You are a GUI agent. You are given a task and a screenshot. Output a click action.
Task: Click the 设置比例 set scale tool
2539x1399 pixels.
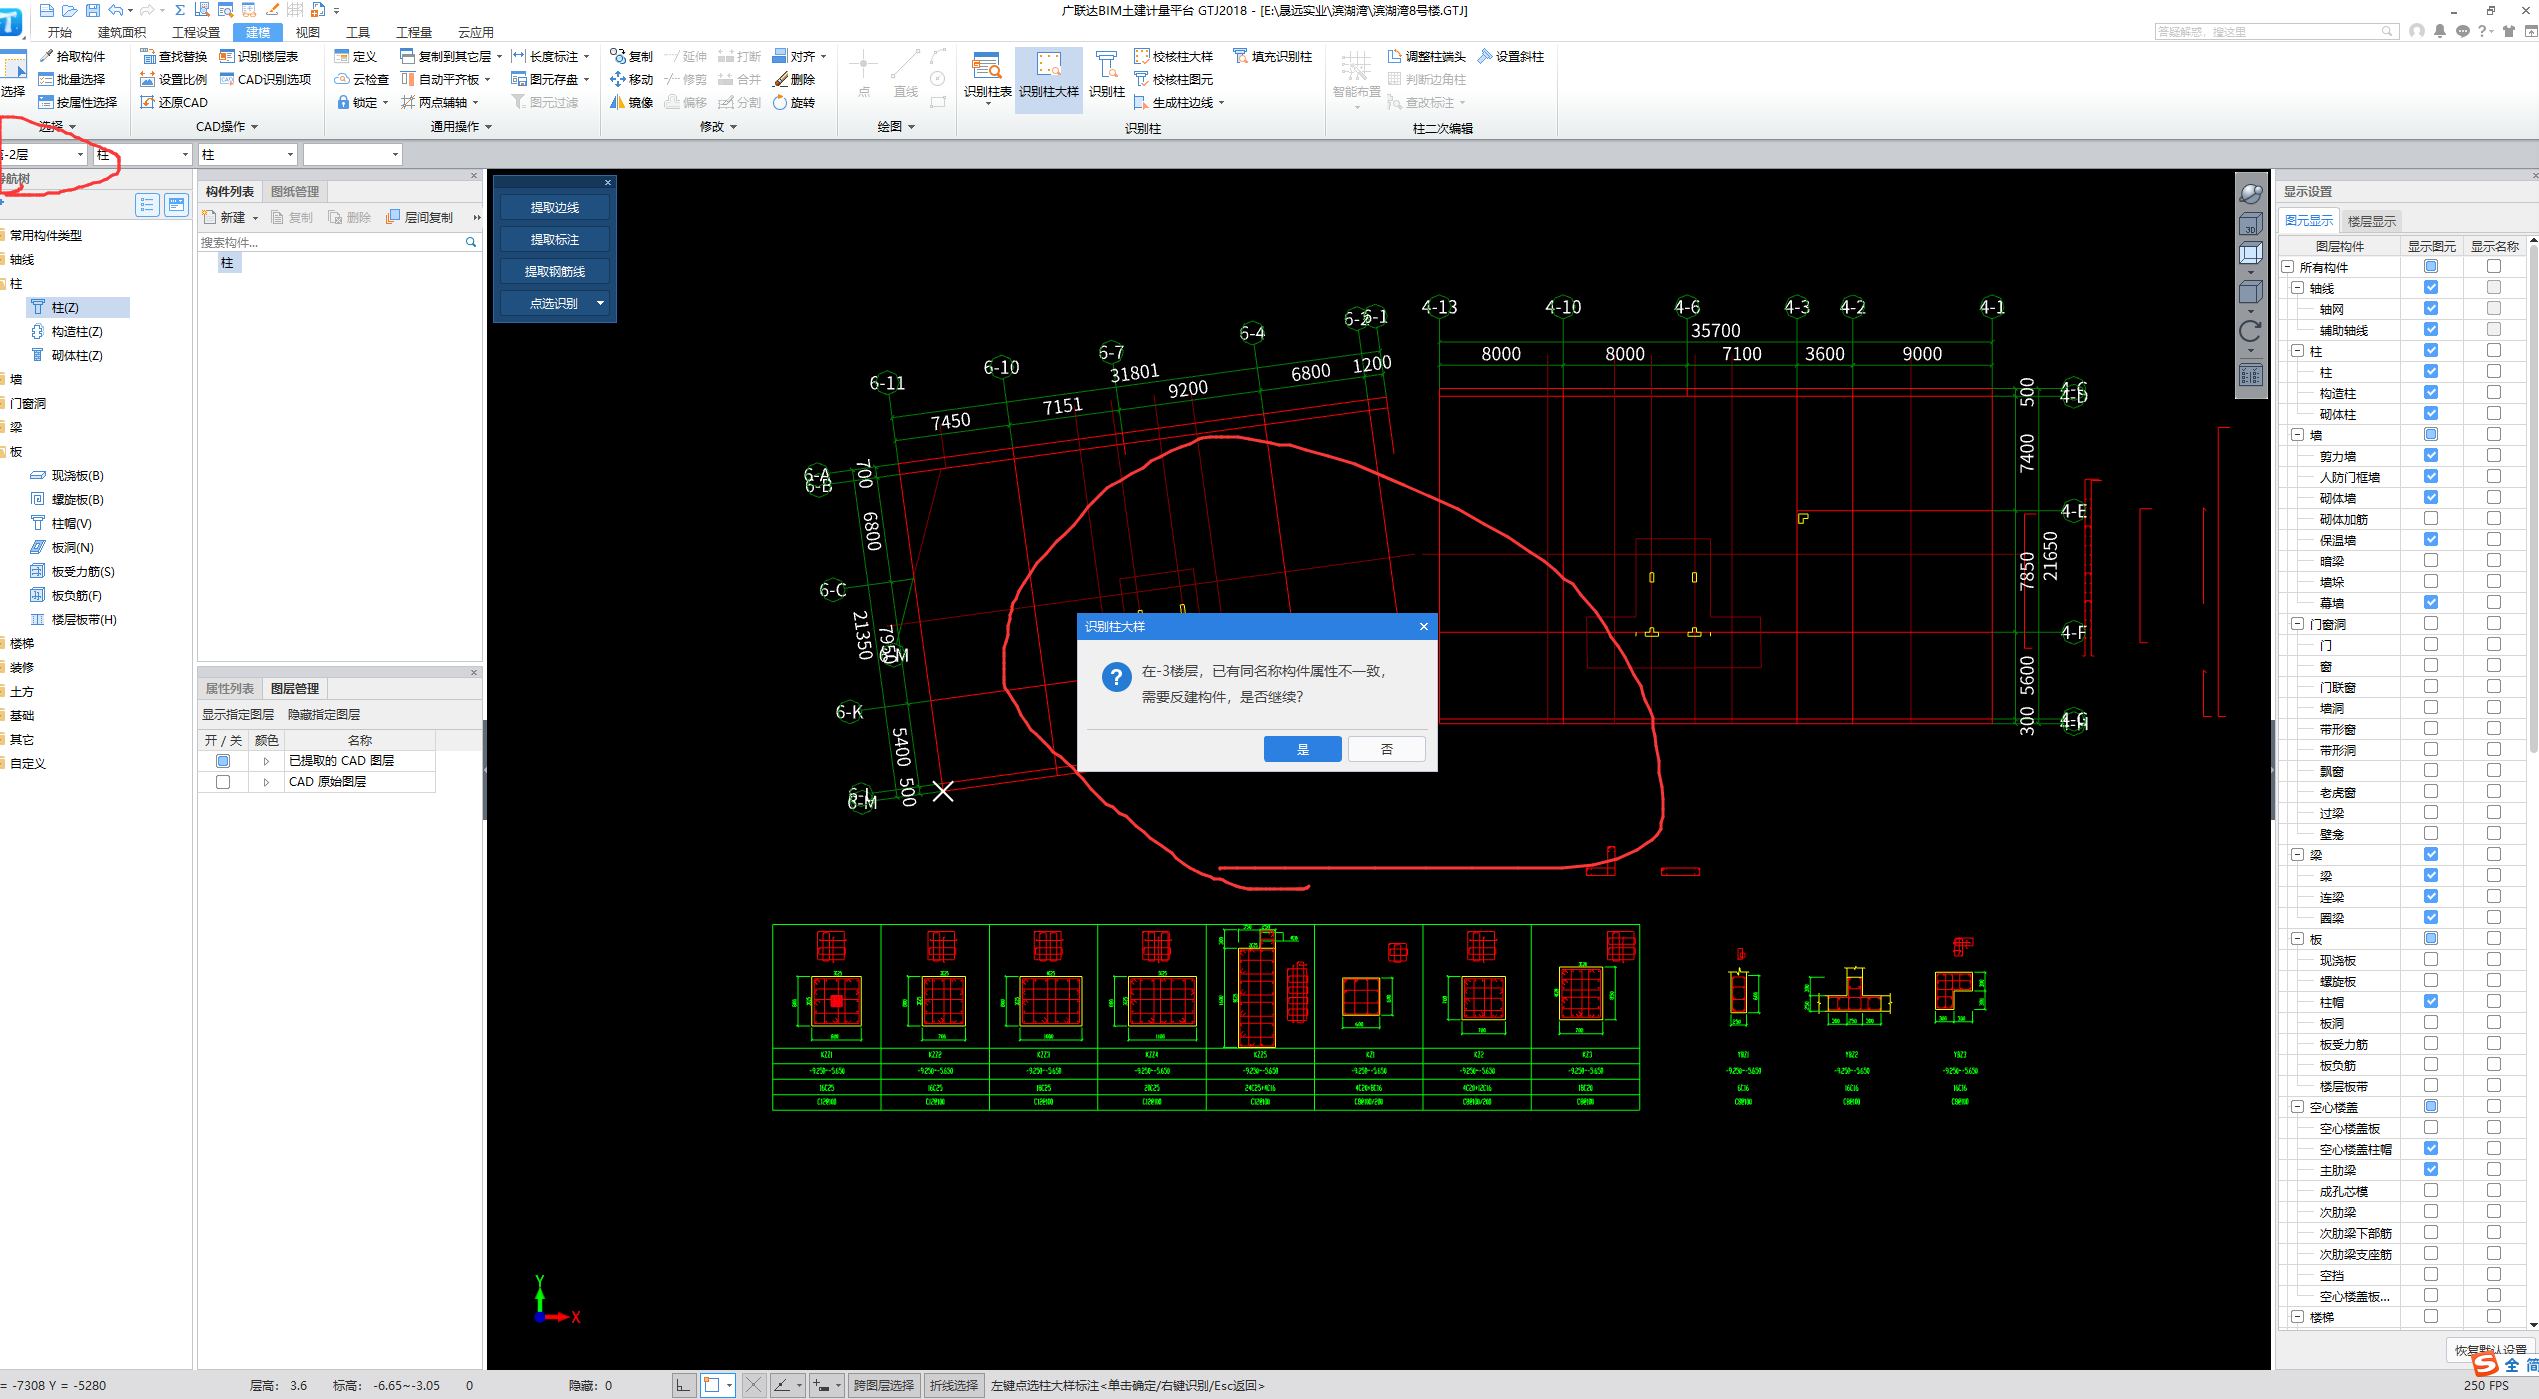pos(174,79)
